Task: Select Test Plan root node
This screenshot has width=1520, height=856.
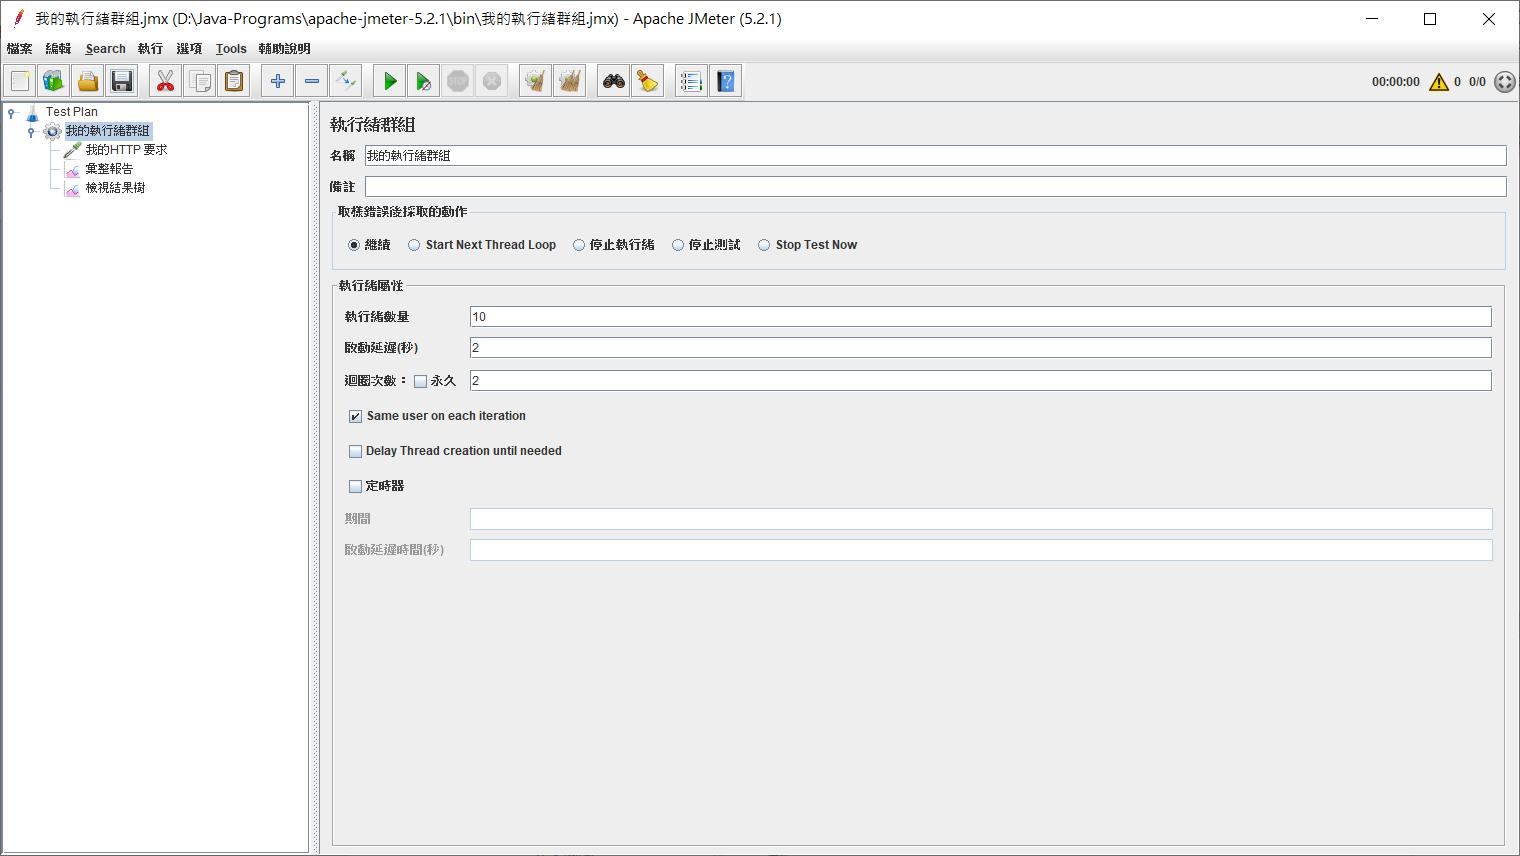Action: pos(72,112)
